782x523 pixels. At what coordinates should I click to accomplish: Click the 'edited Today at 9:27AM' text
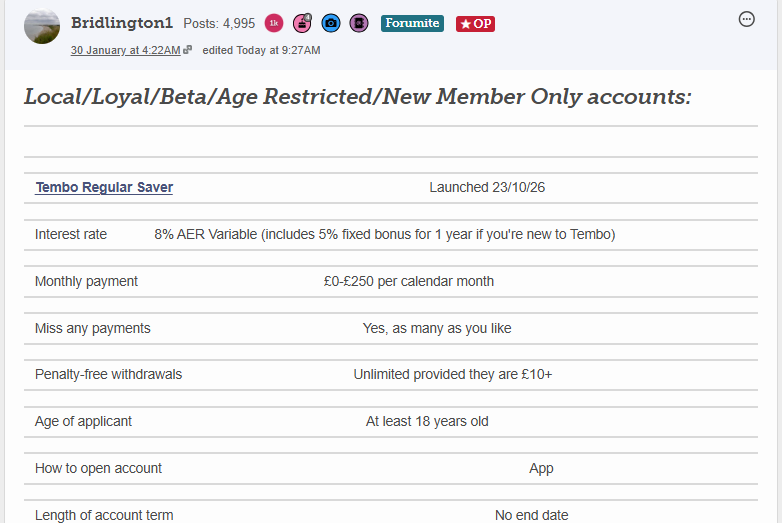click(x=261, y=50)
